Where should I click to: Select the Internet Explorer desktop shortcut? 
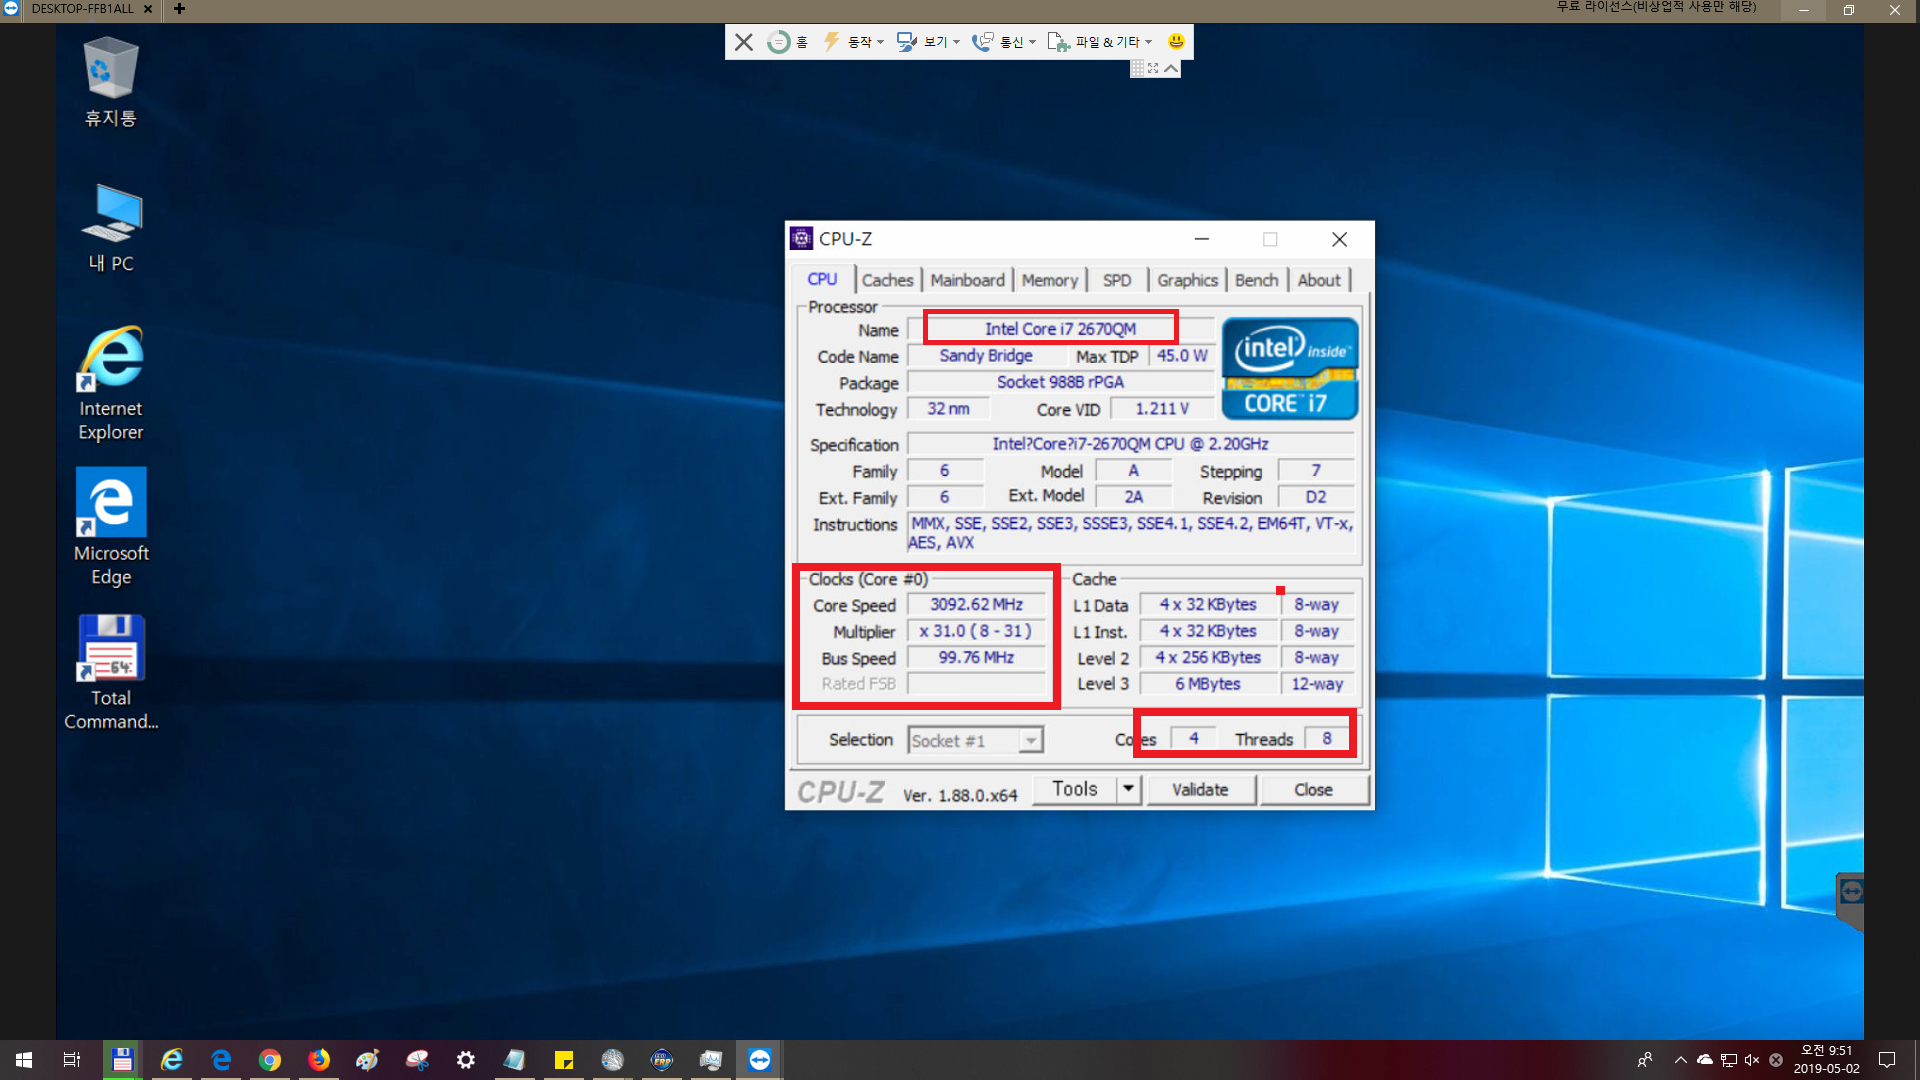point(111,384)
